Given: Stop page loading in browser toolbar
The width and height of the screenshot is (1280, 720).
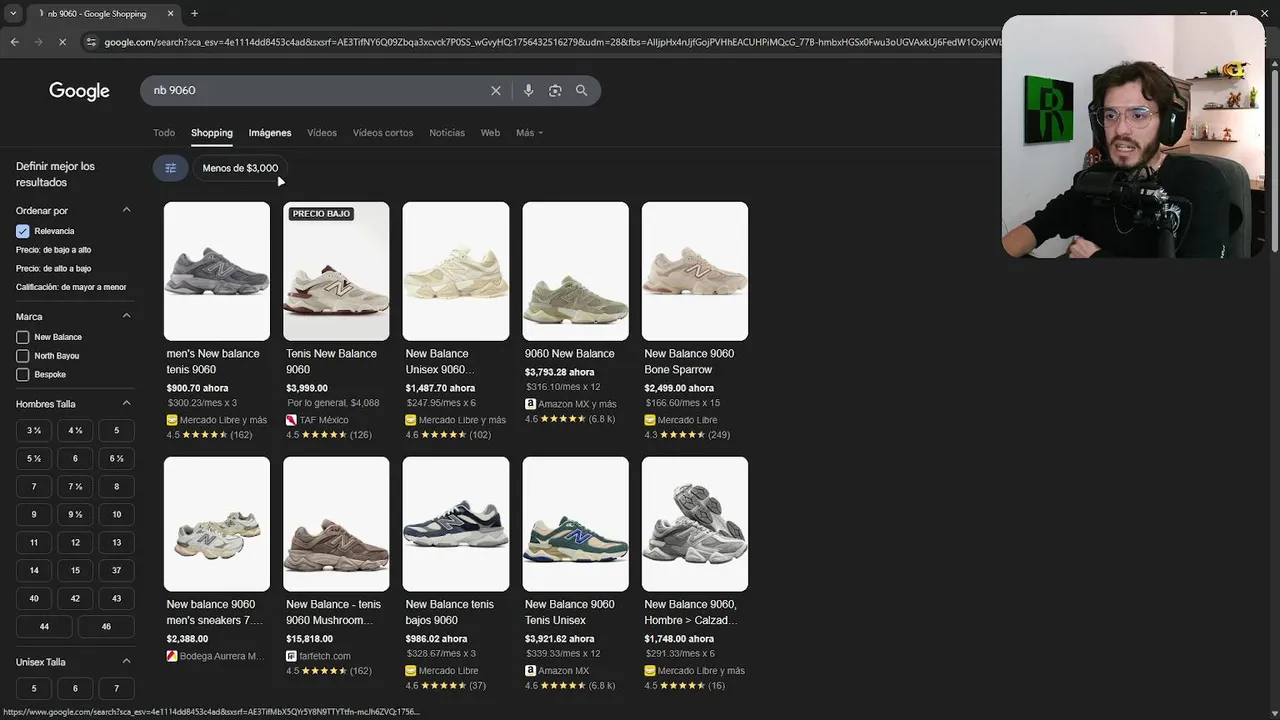Looking at the screenshot, I should click(62, 42).
